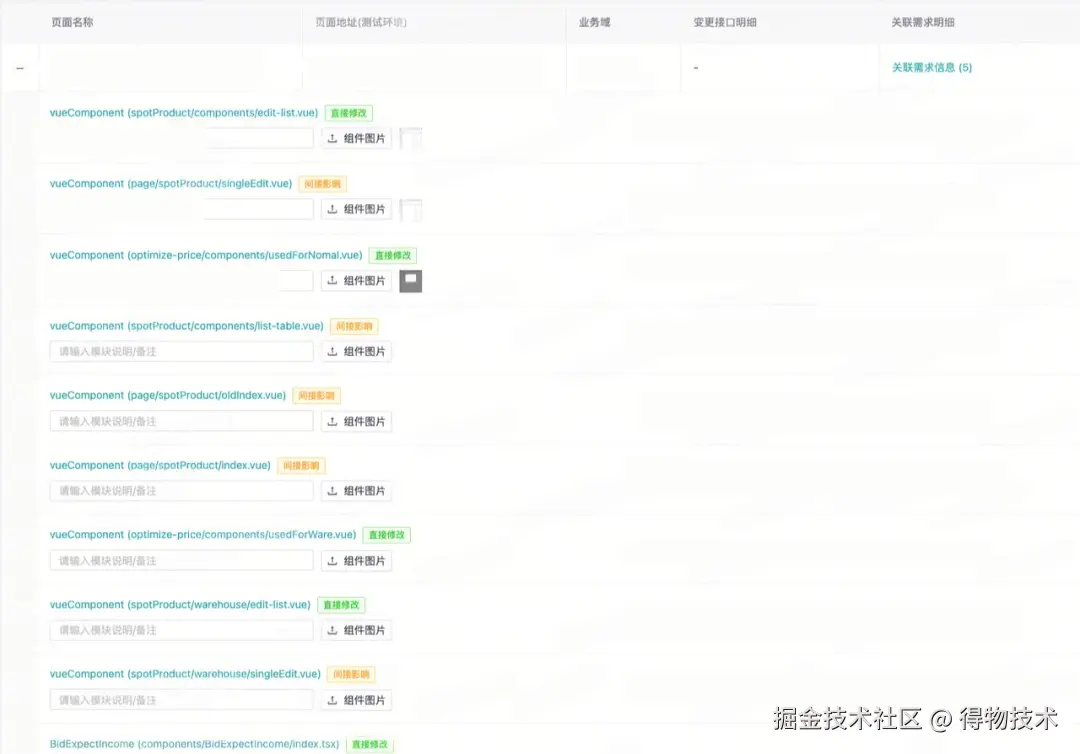Click the notes input under oldIndex.vue
This screenshot has height=754, width=1080.
pyautogui.click(x=181, y=421)
